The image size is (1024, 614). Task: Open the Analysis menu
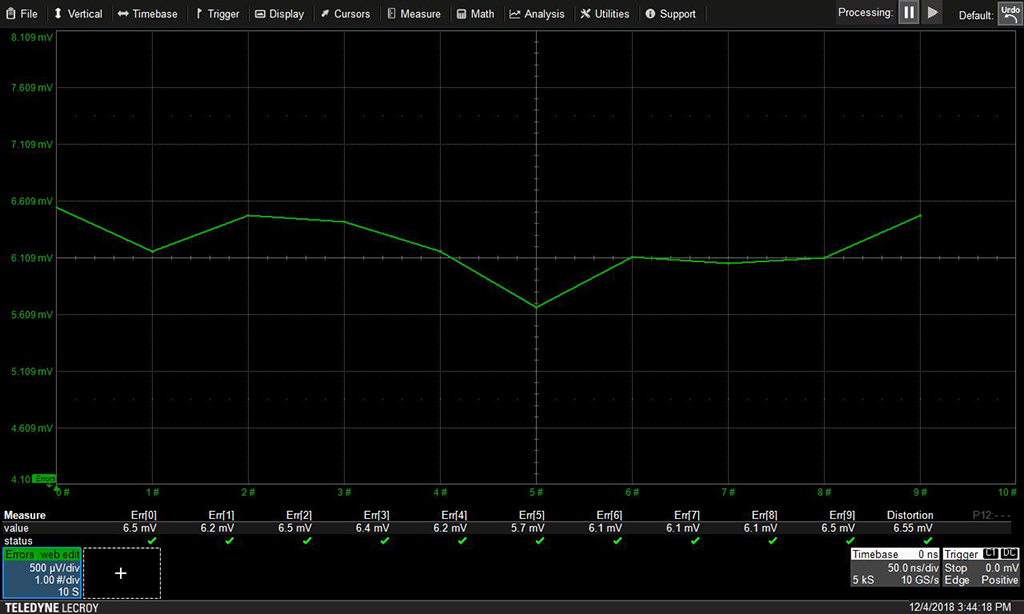(x=537, y=14)
